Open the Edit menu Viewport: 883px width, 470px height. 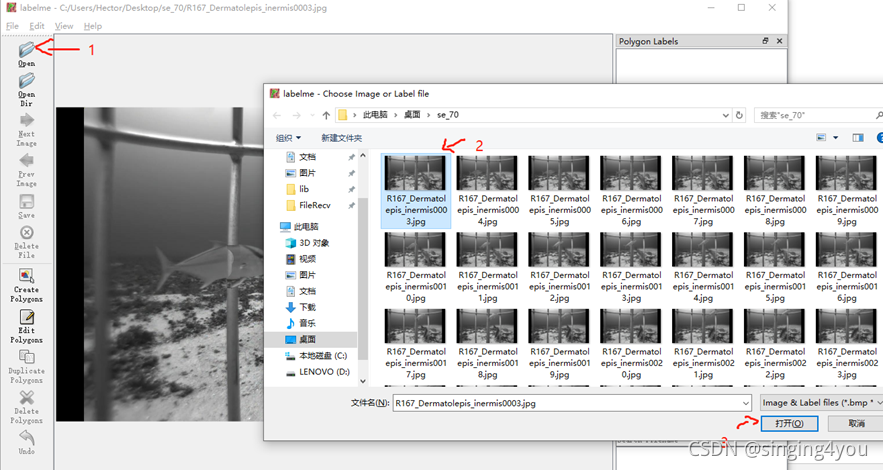pyautogui.click(x=37, y=26)
